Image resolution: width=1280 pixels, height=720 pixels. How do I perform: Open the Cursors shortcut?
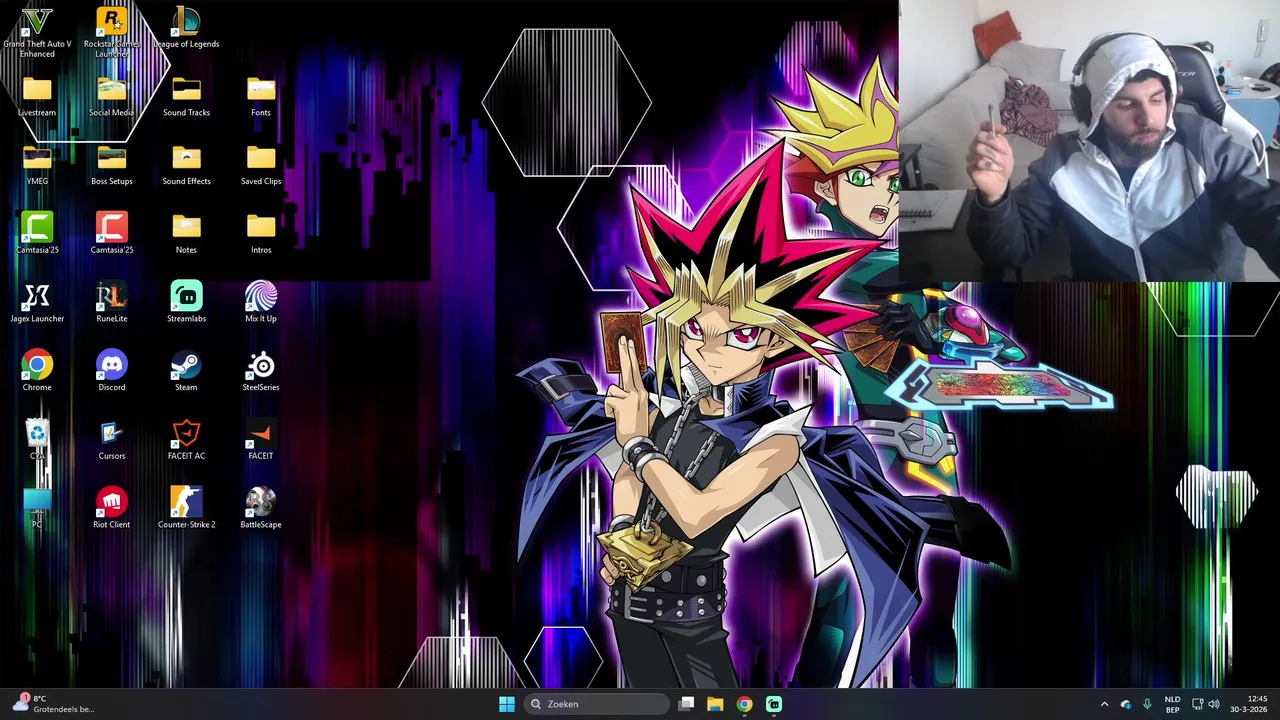tap(111, 440)
